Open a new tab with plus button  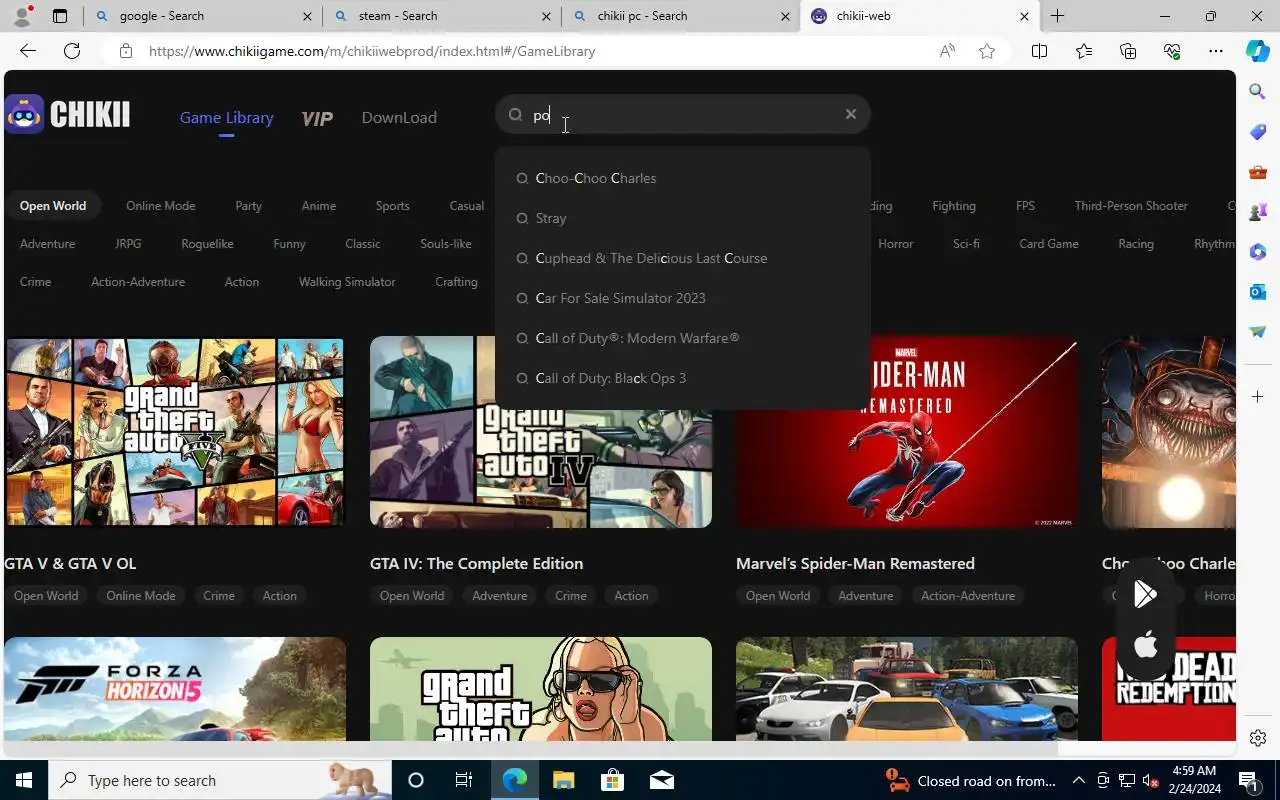tap(1057, 16)
